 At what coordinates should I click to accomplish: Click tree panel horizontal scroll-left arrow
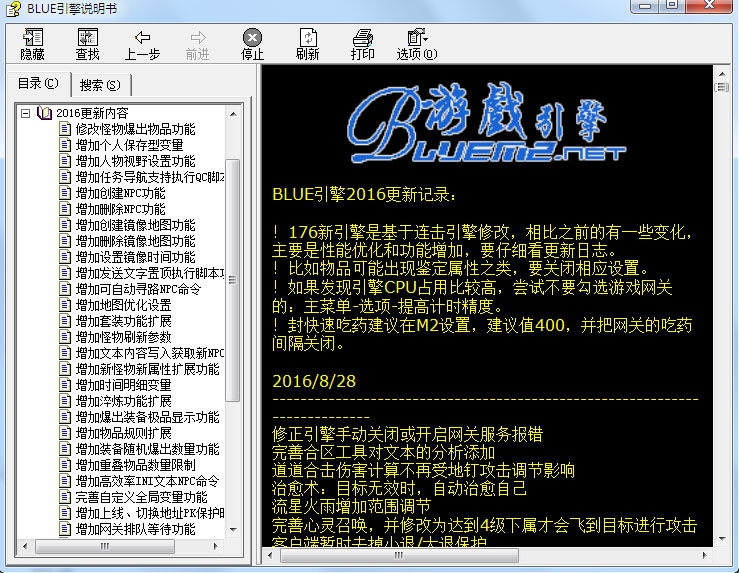click(25, 547)
